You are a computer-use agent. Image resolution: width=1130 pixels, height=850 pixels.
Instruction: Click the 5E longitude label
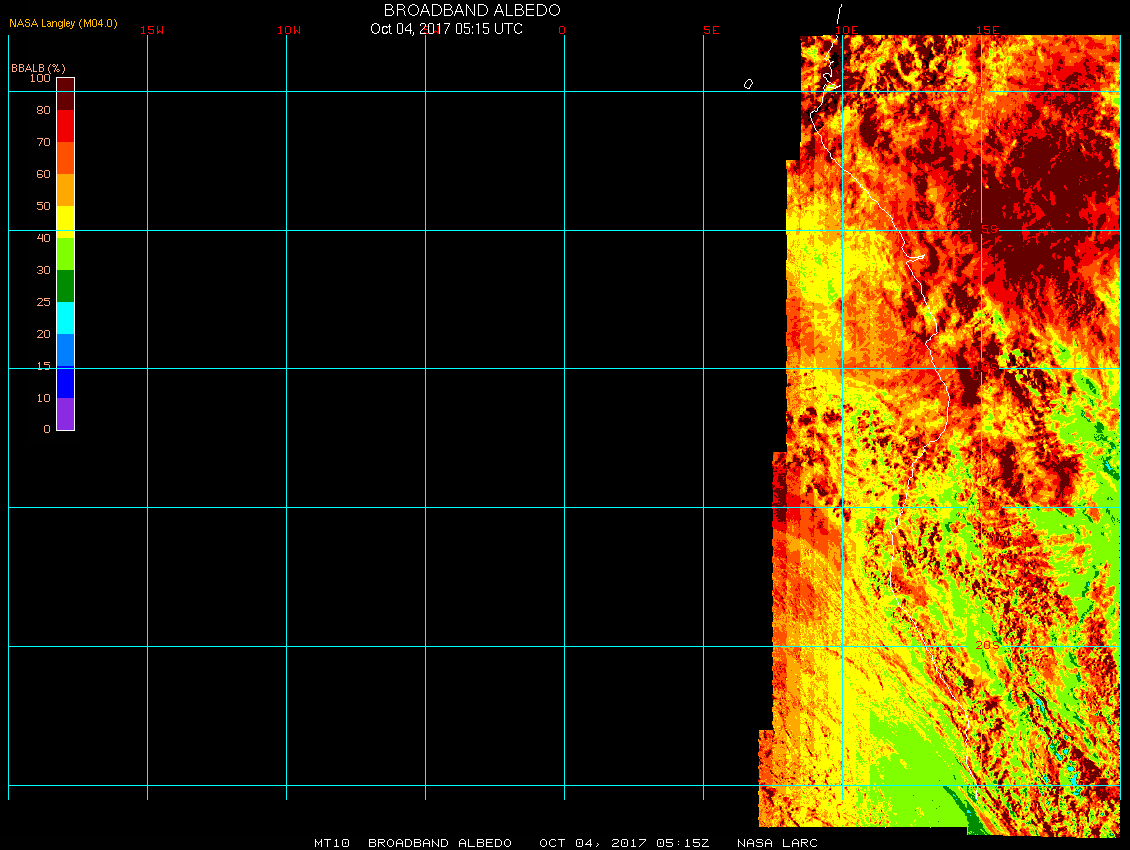(711, 30)
